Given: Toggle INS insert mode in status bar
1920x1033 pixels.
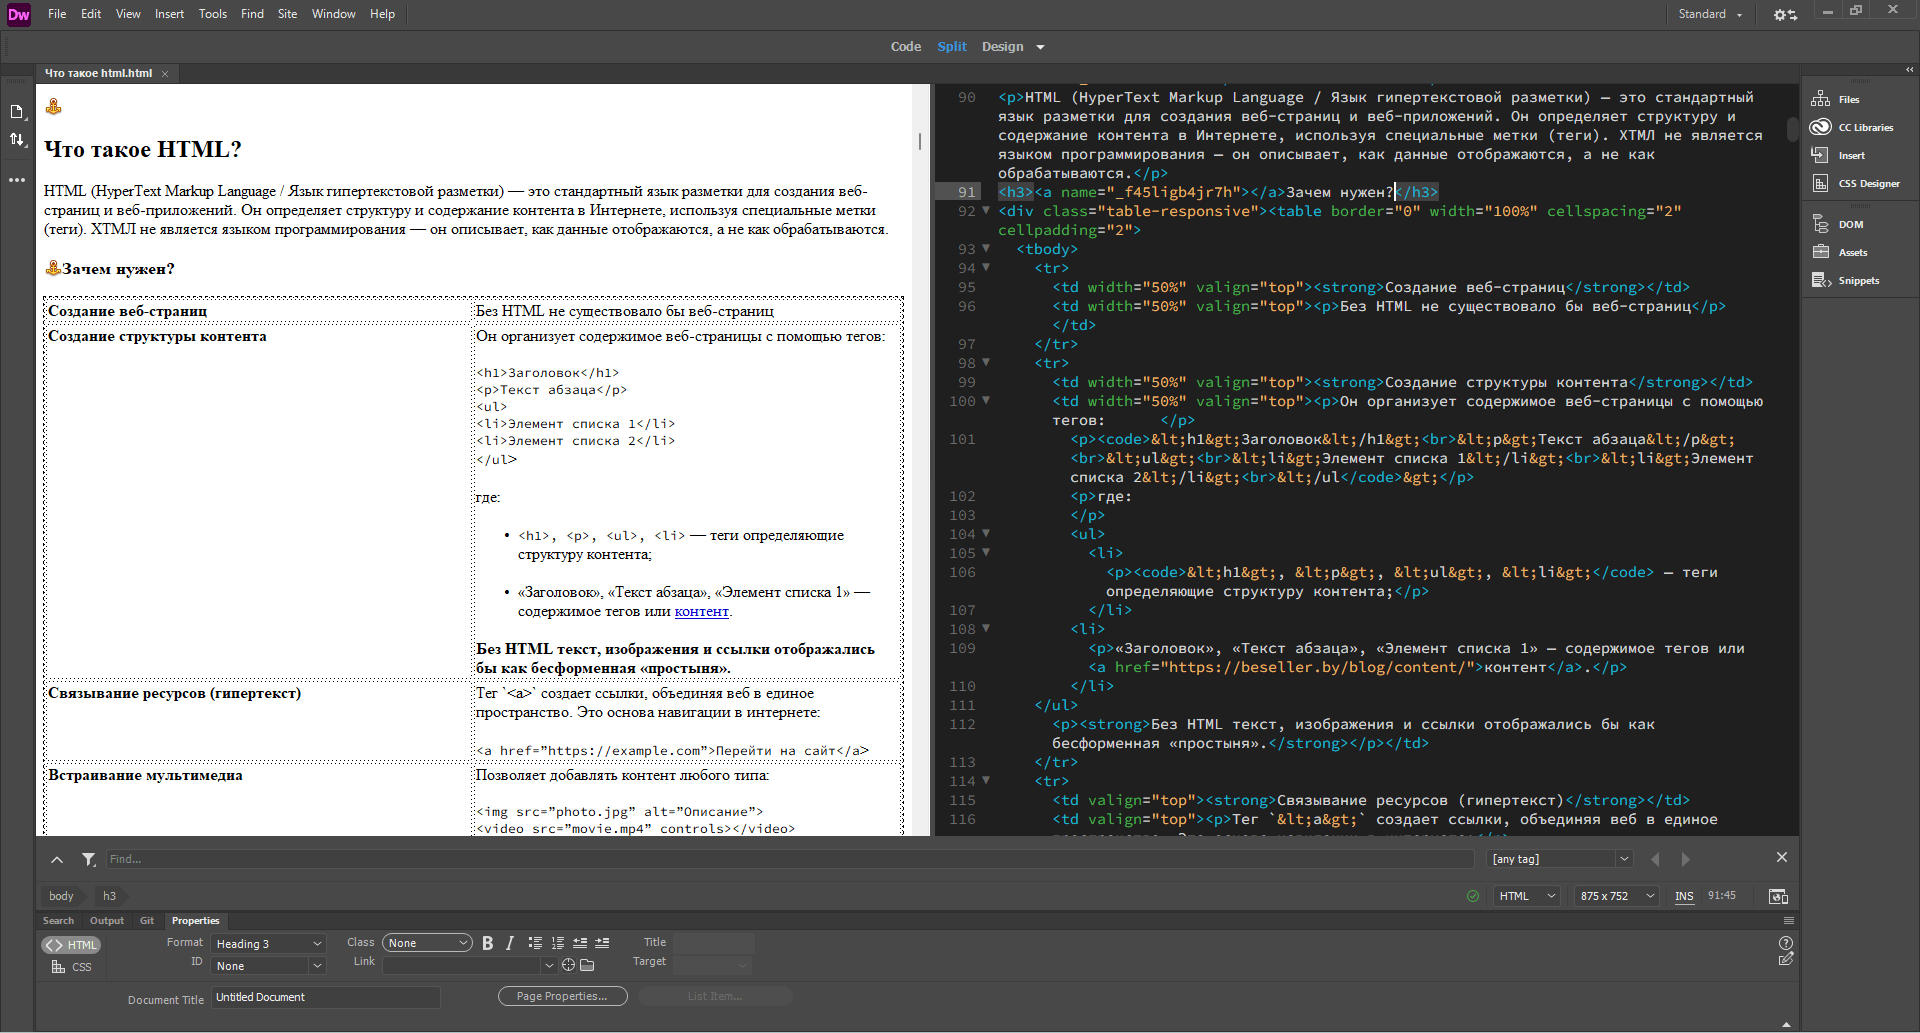Looking at the screenshot, I should tap(1684, 896).
